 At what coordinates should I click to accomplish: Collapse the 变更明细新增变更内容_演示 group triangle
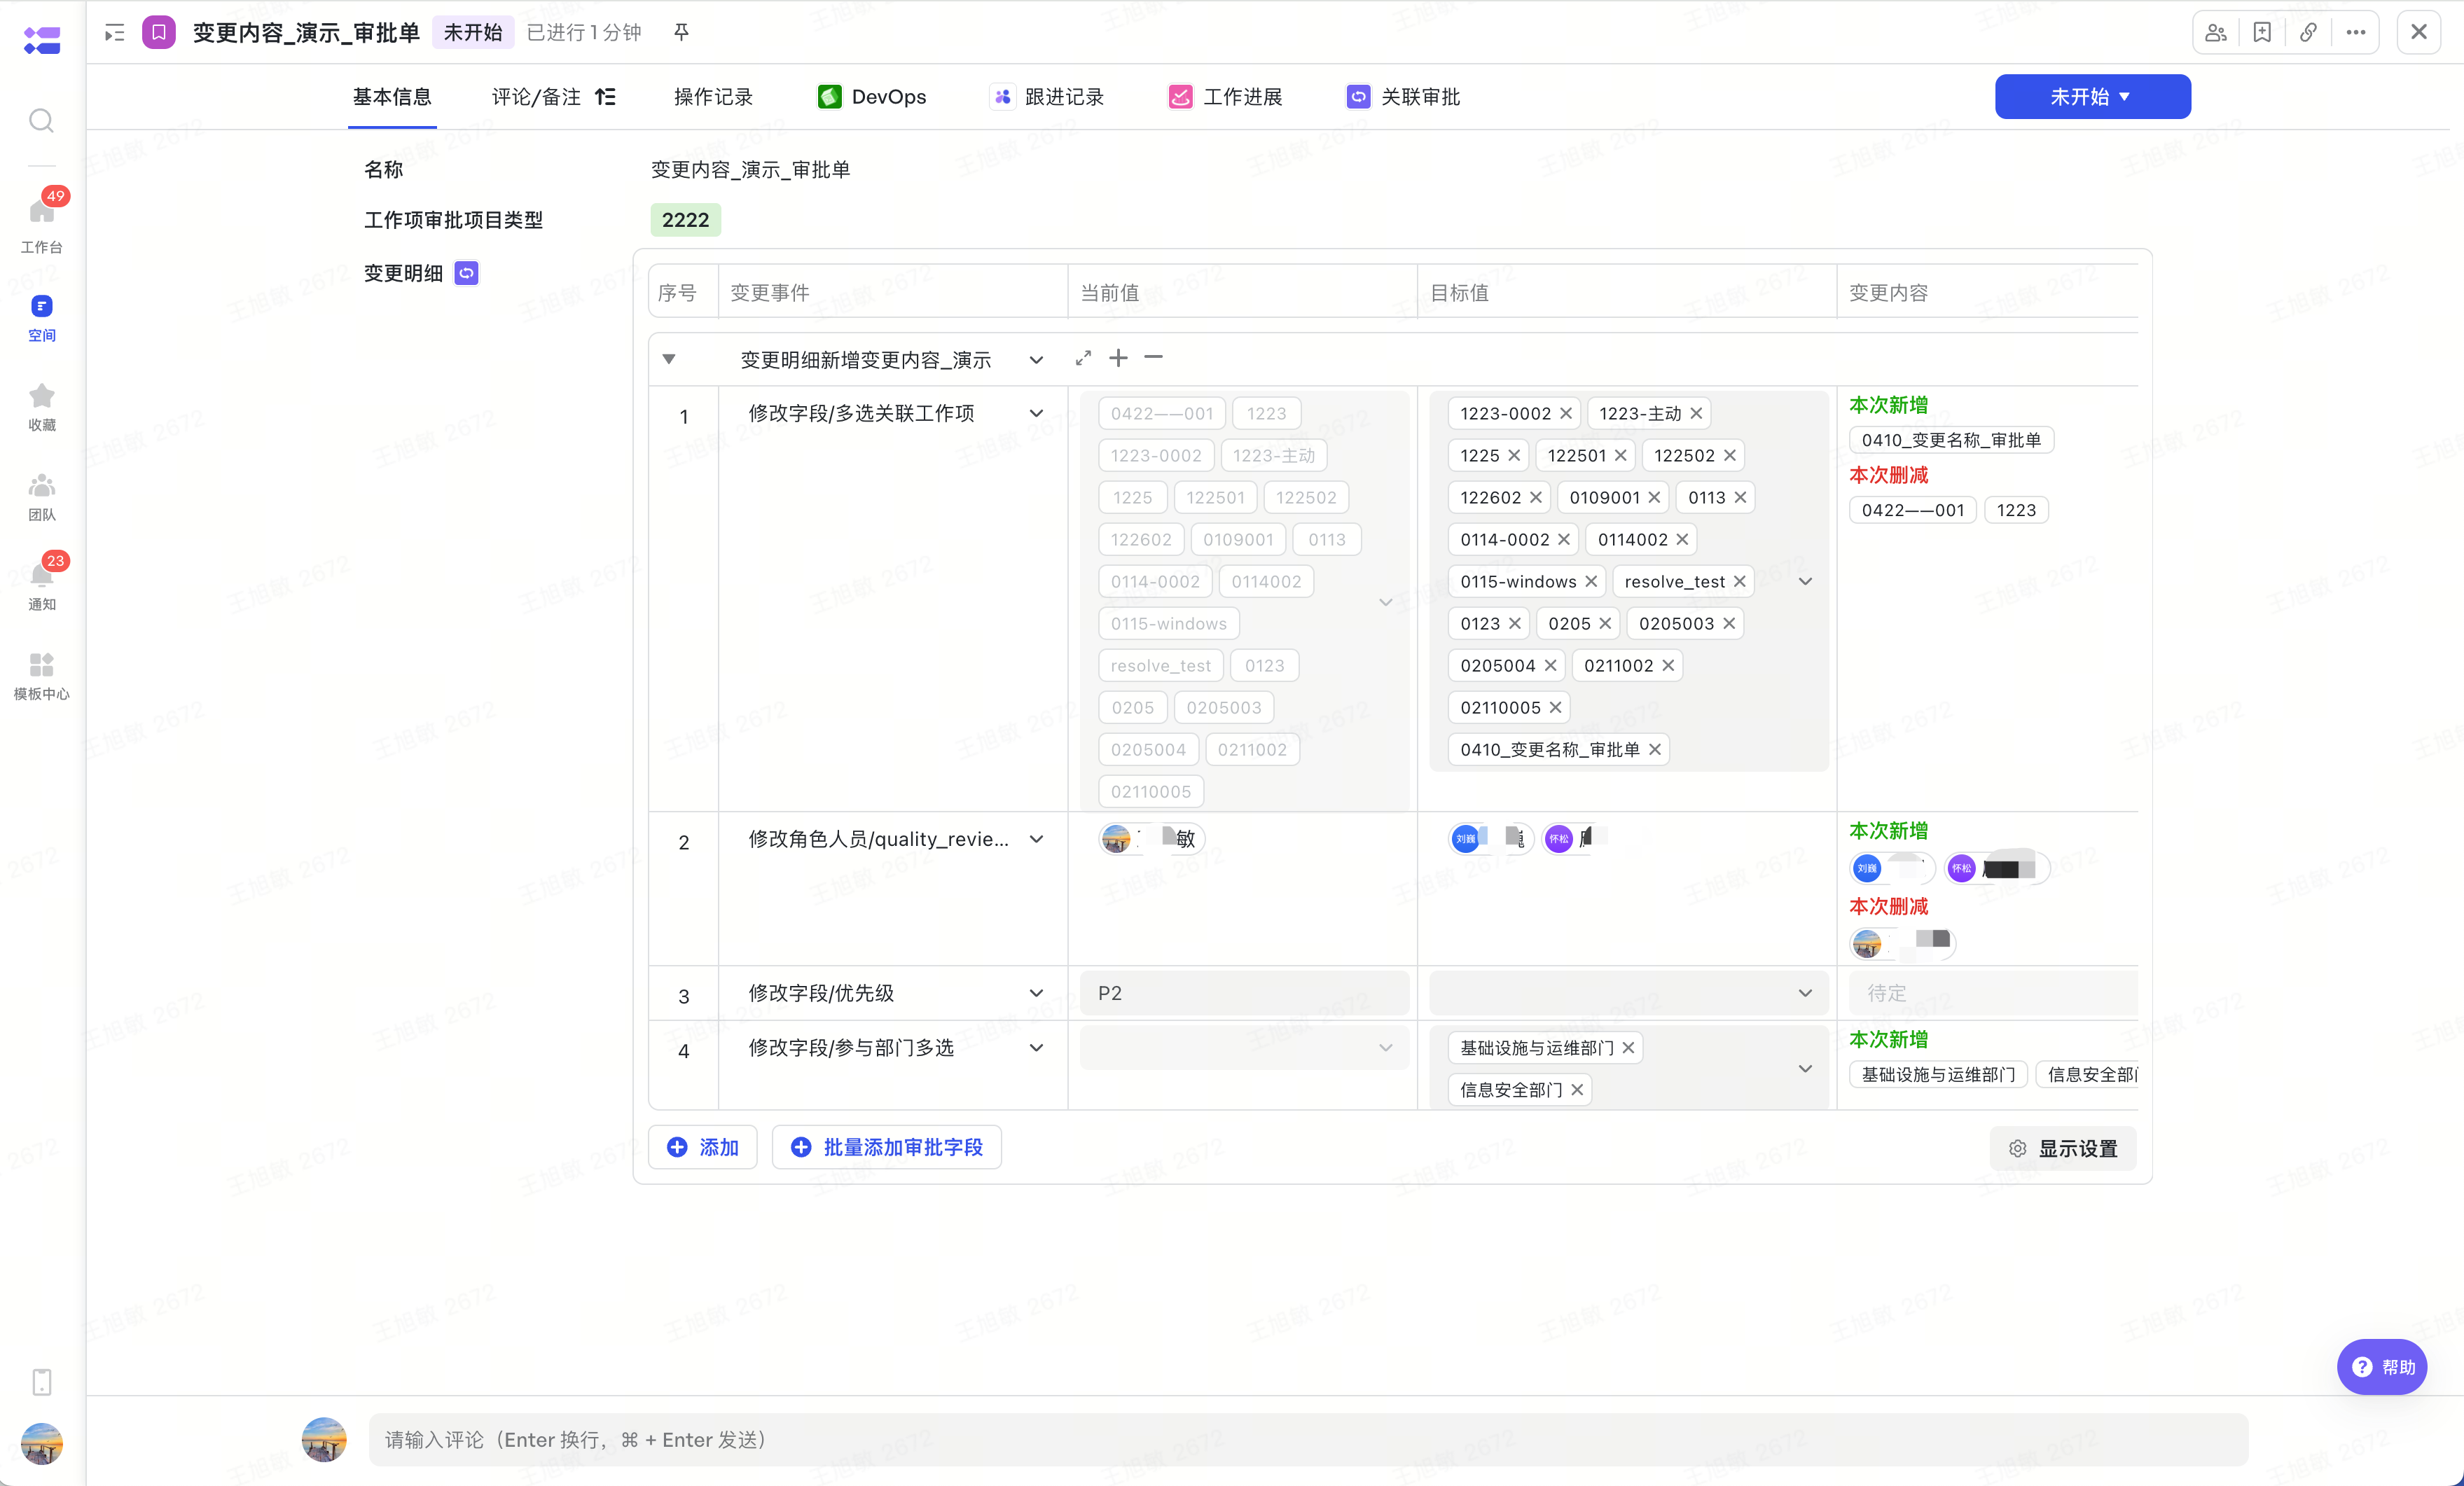pyautogui.click(x=669, y=359)
